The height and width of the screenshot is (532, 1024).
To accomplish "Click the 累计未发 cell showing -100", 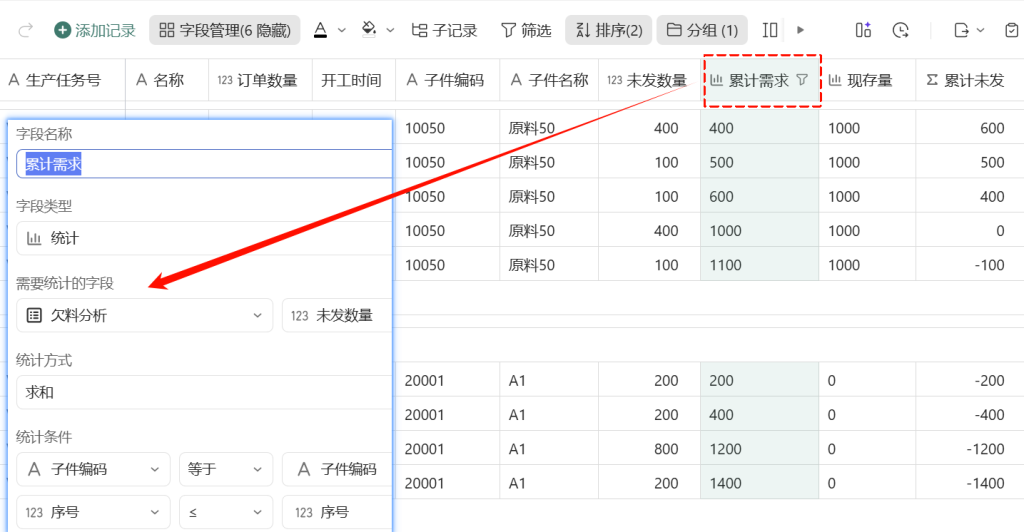I will point(970,264).
